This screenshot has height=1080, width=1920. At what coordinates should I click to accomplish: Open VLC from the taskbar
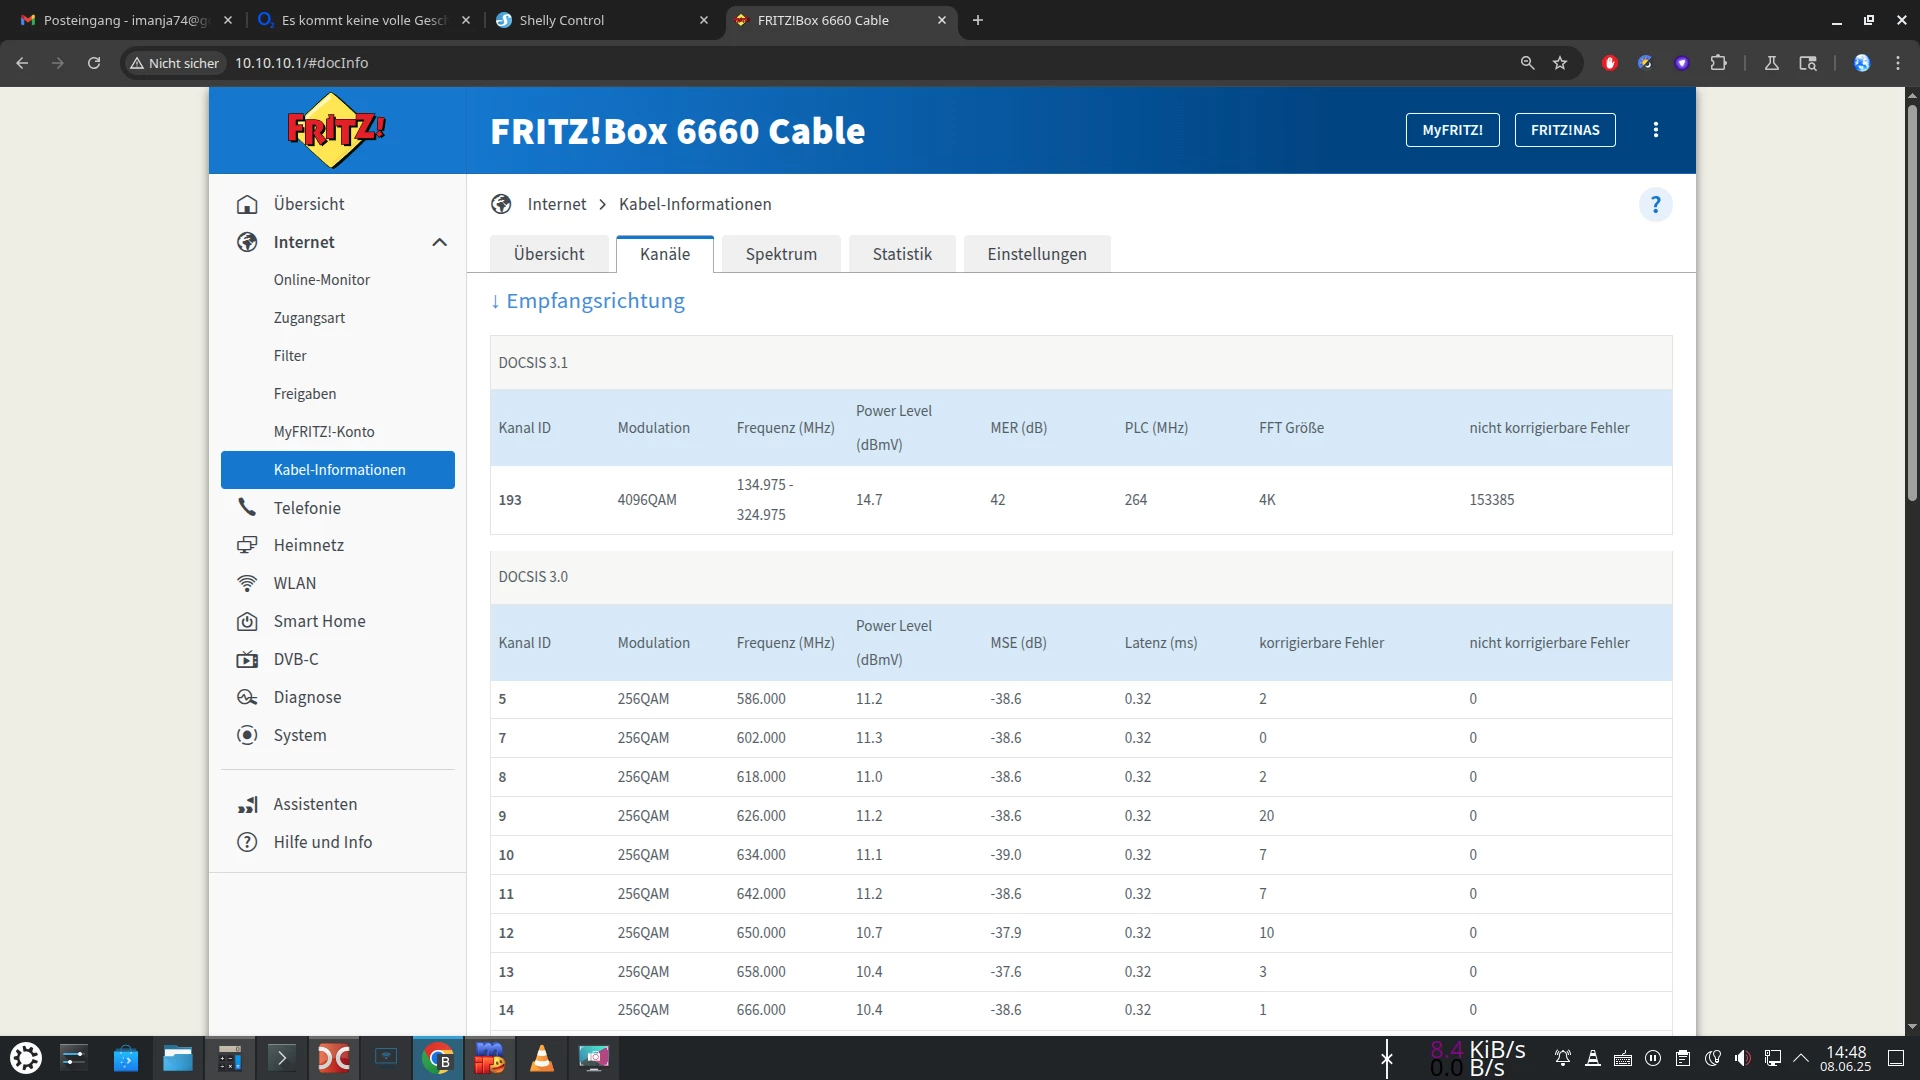tap(541, 1058)
